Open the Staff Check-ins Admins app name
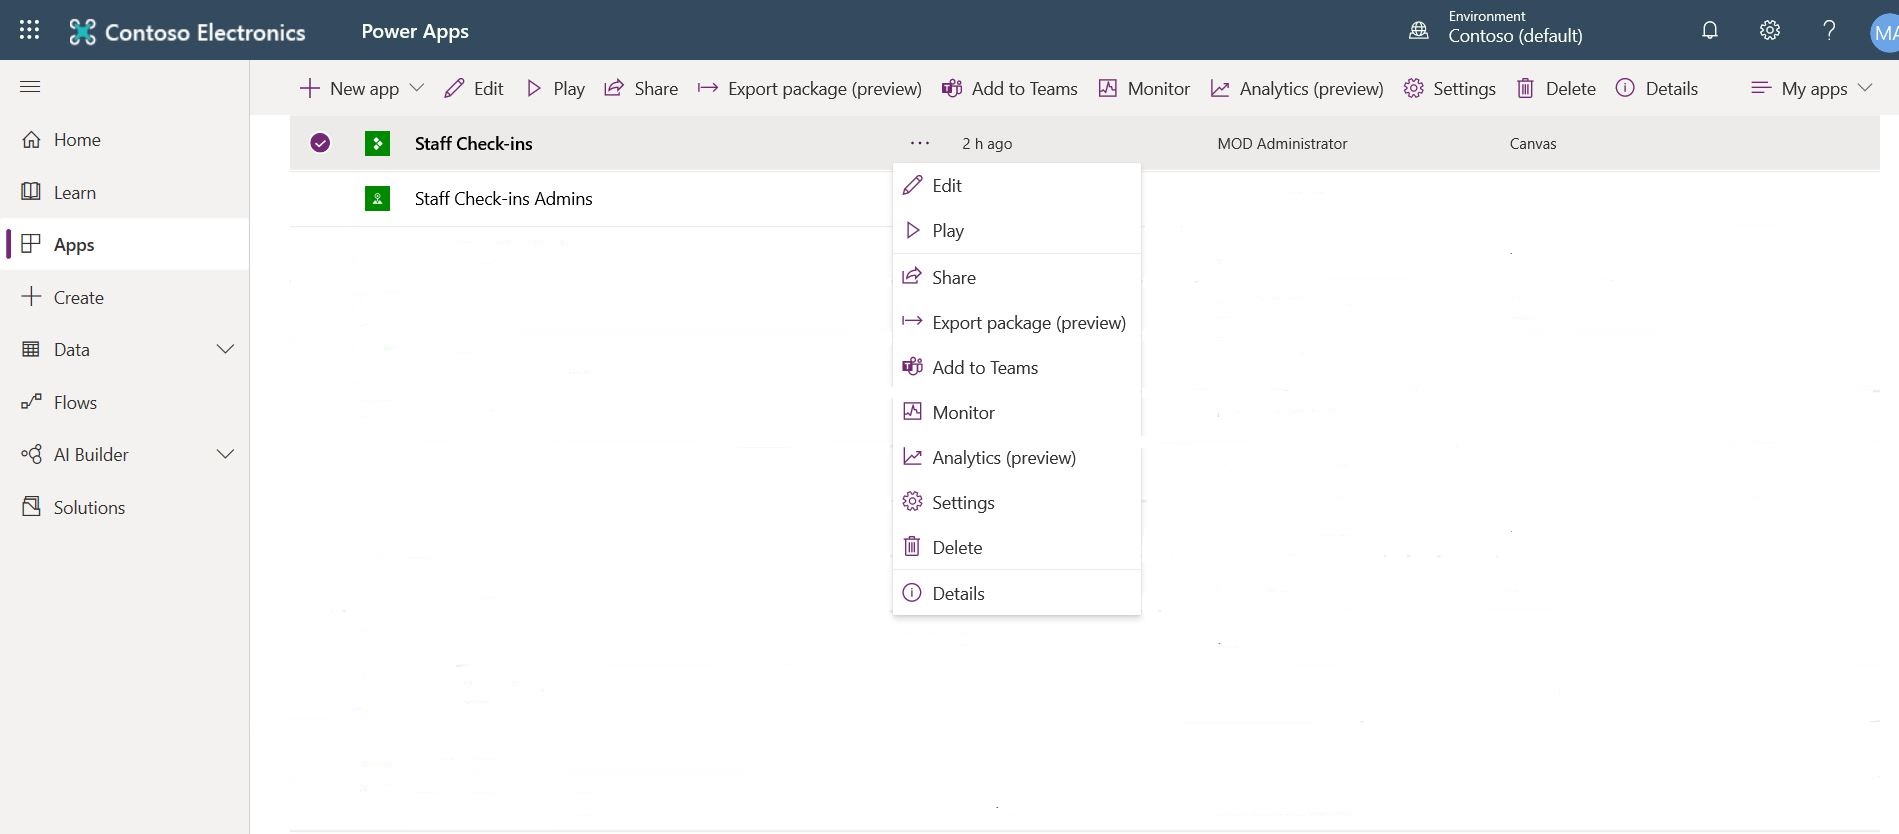Viewport: 1899px width, 834px height. [503, 199]
